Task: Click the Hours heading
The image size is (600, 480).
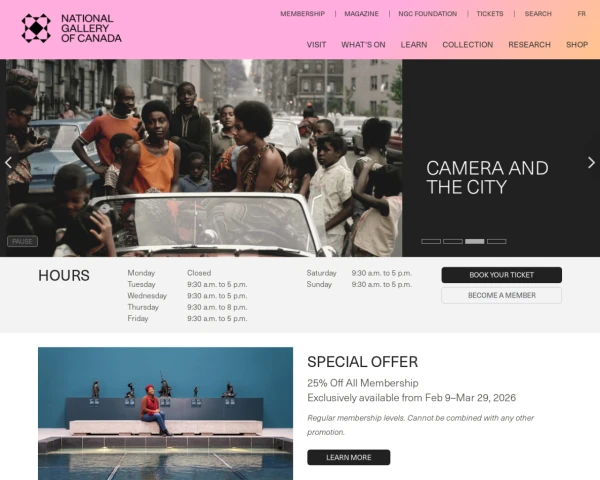Action: (64, 276)
